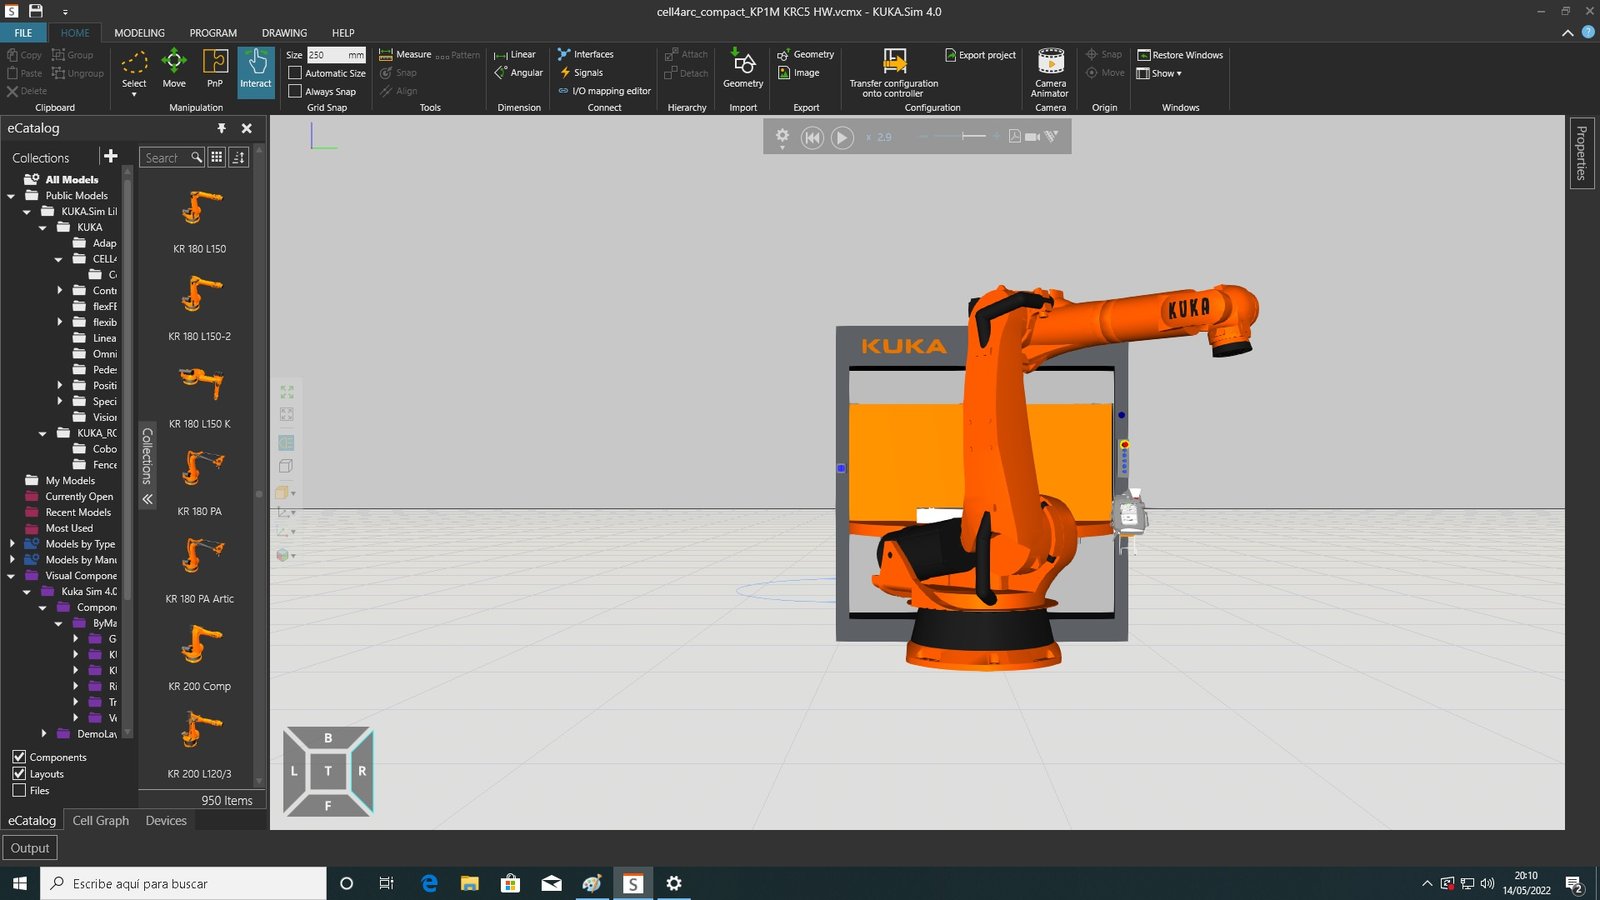Check the Files filter
1600x900 pixels.
pos(19,790)
